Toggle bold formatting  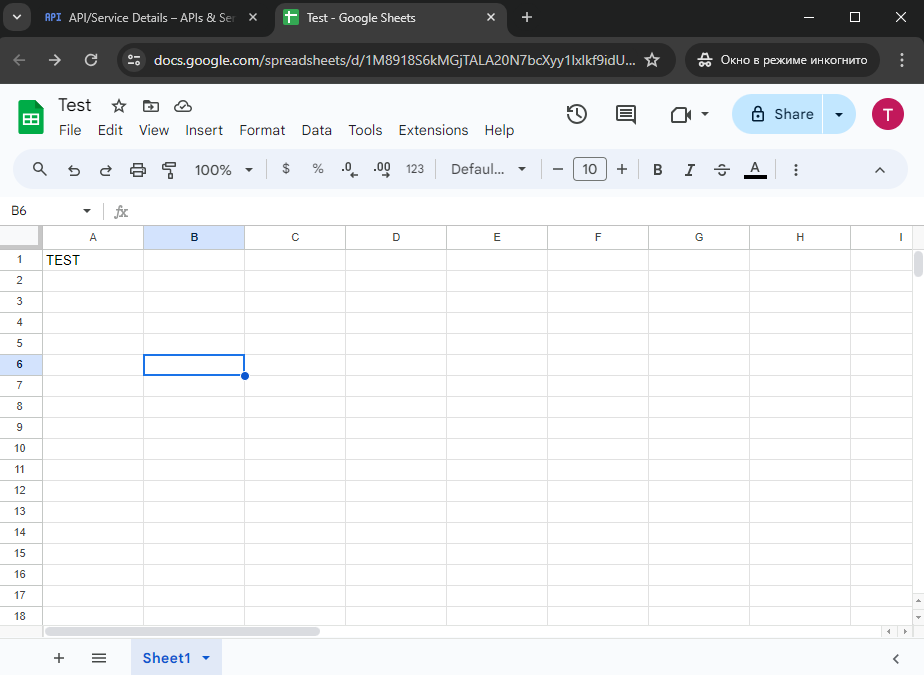click(658, 170)
